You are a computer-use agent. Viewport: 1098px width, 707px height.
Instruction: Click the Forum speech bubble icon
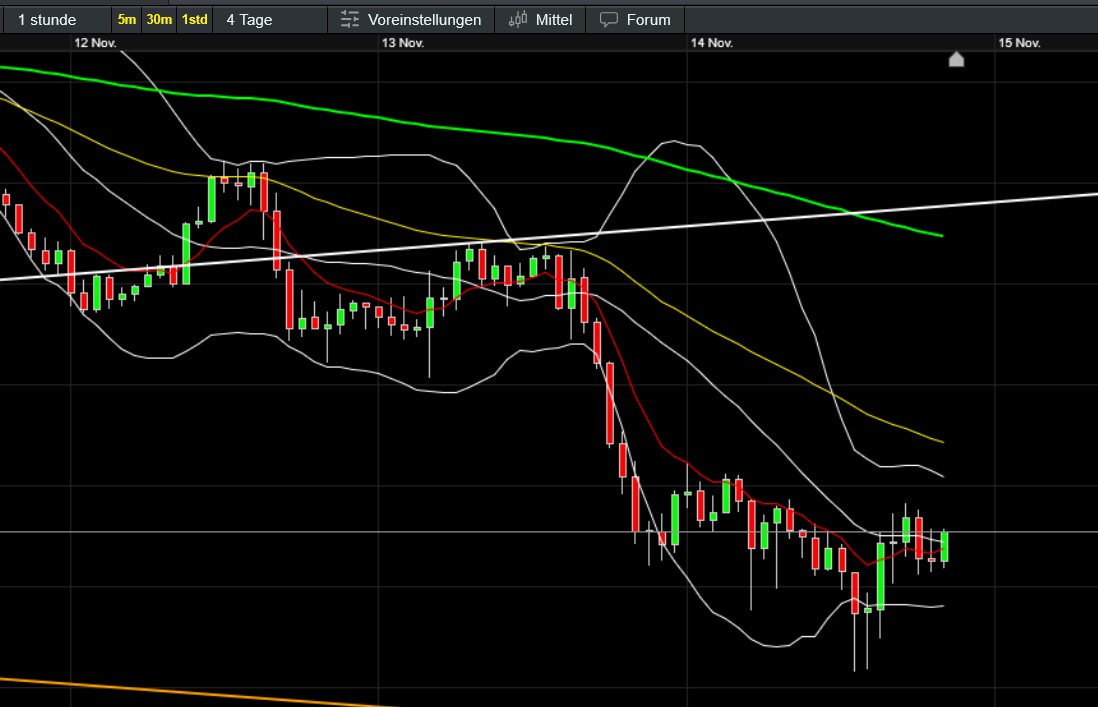608,20
